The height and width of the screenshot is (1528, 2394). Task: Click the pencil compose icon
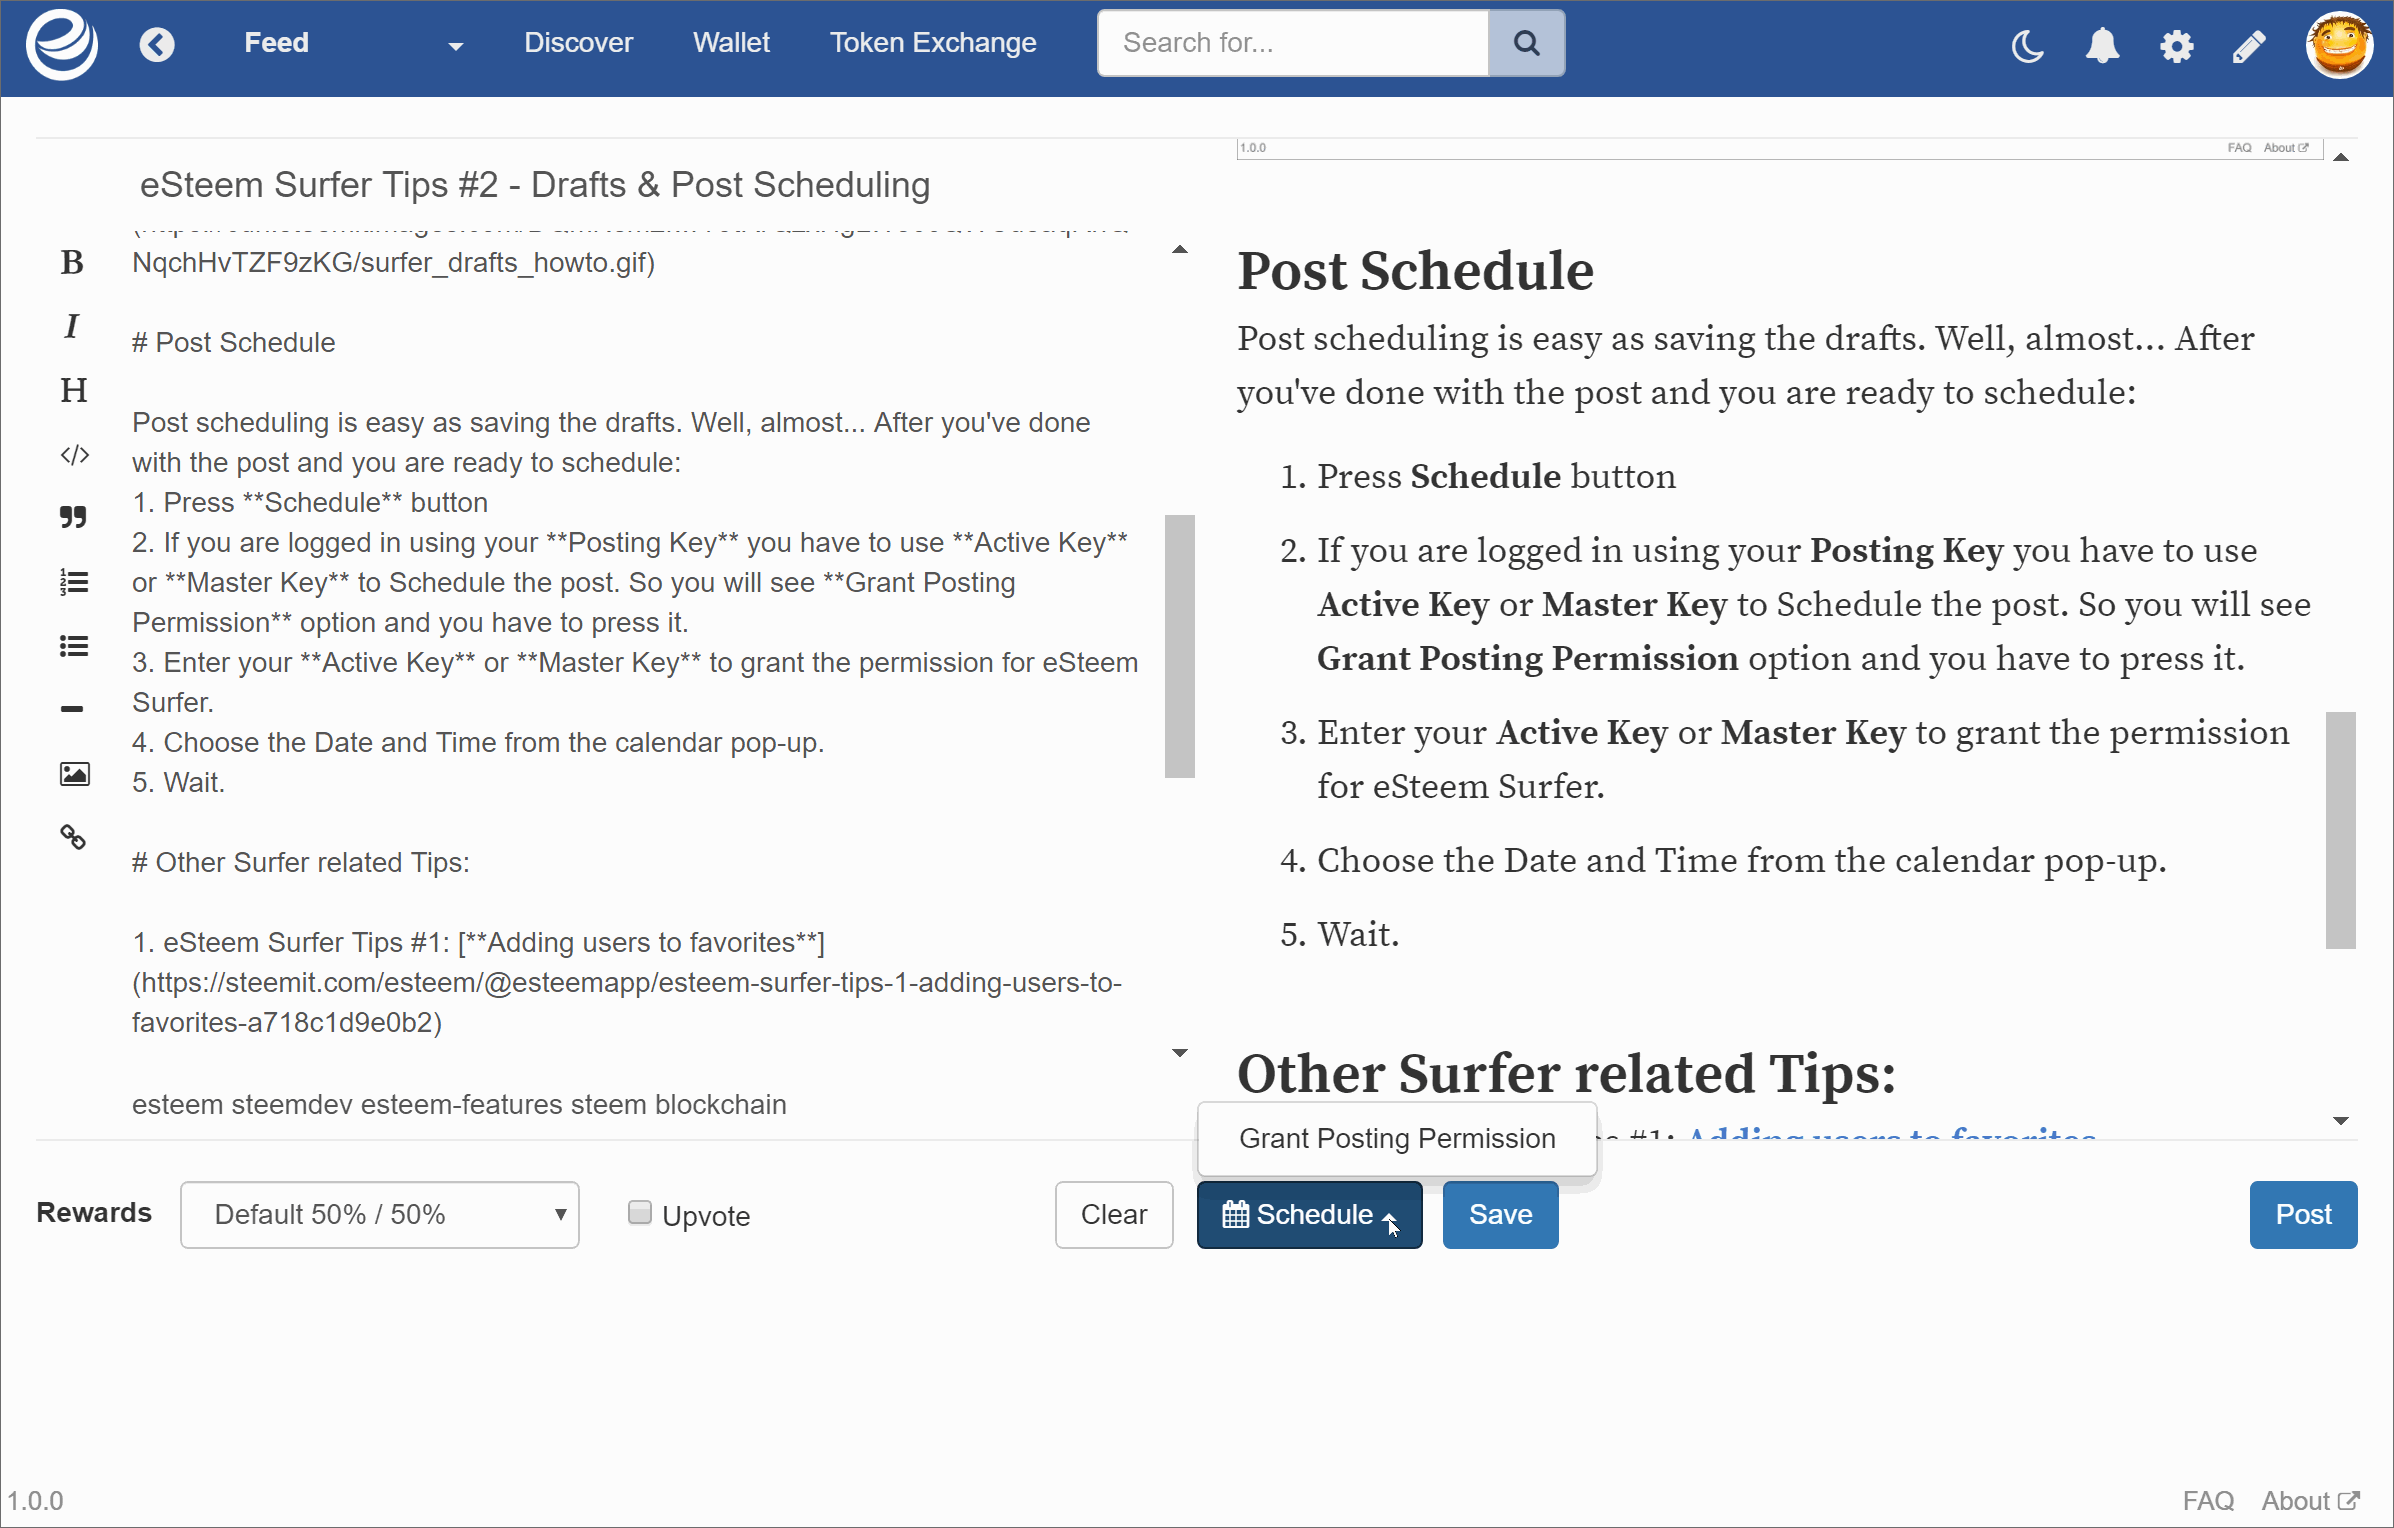tap(2249, 46)
